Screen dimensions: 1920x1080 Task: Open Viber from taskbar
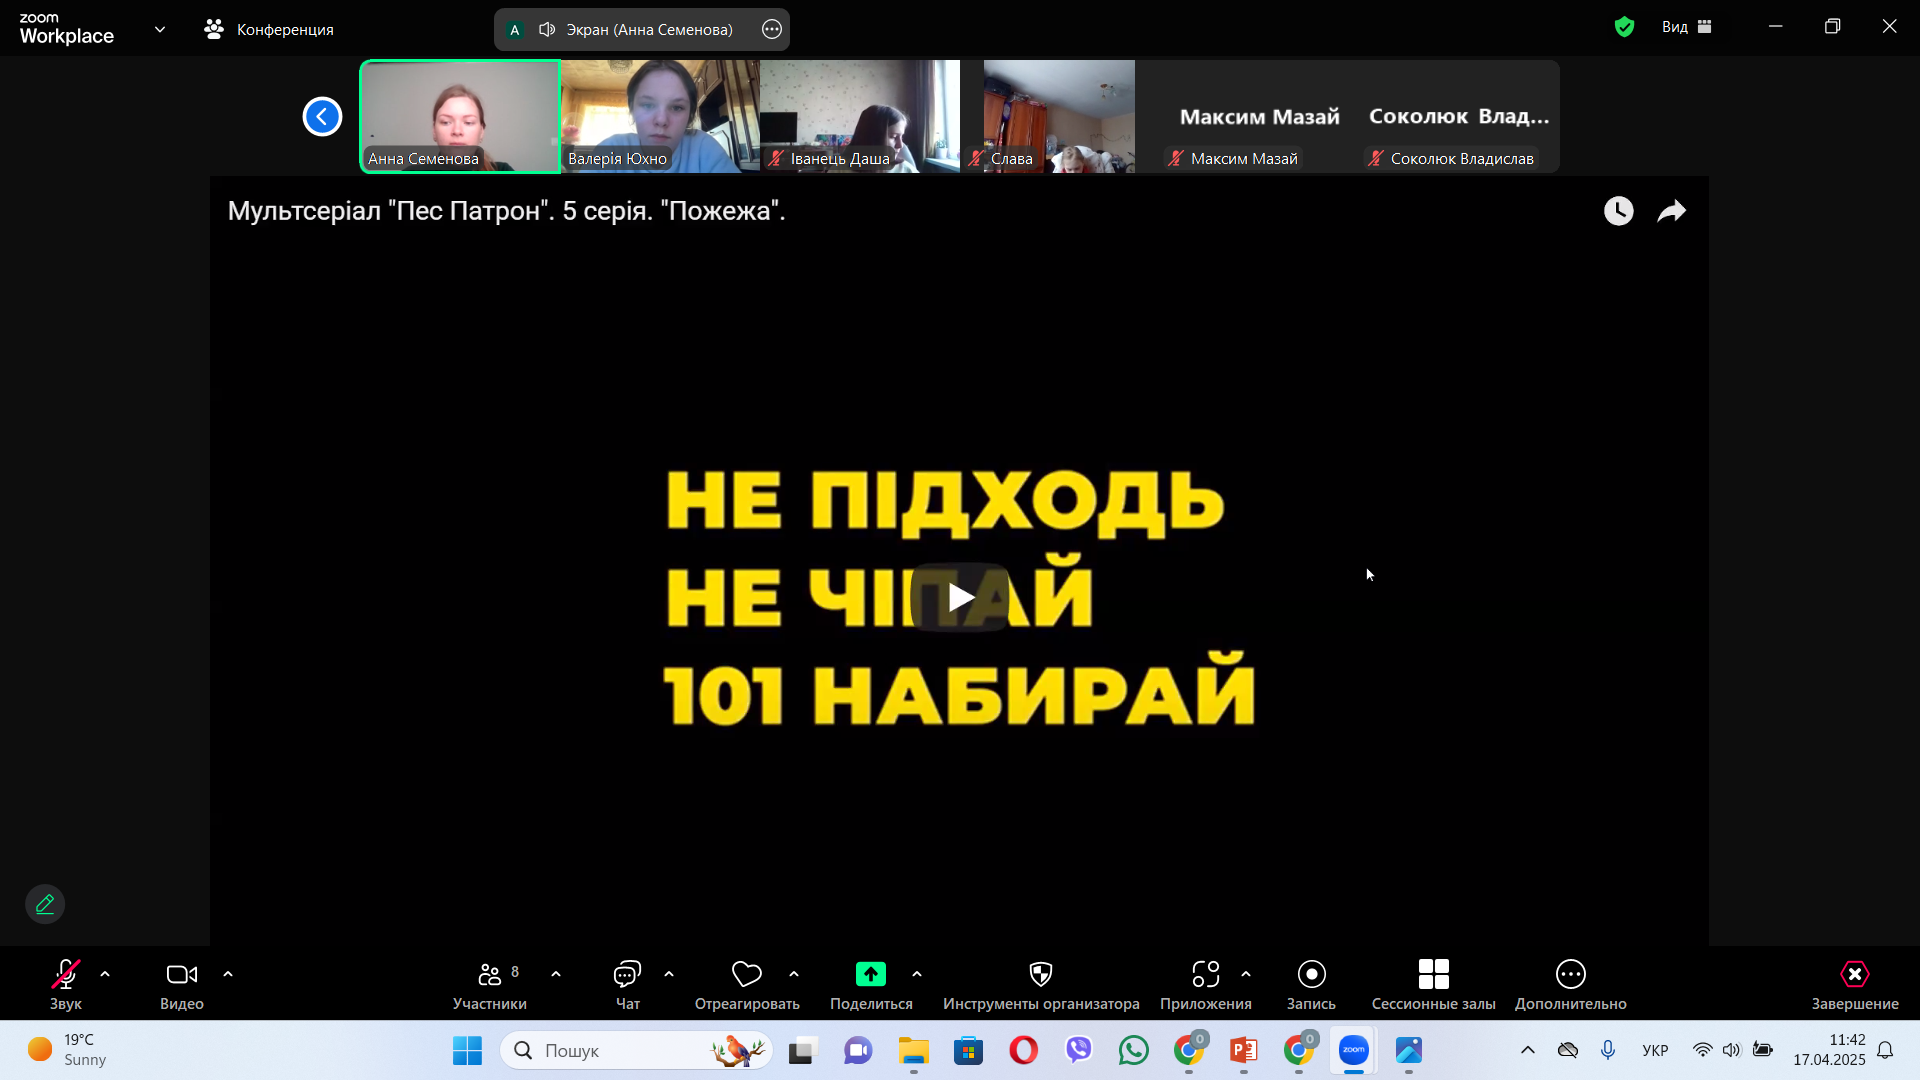pos(1078,1050)
